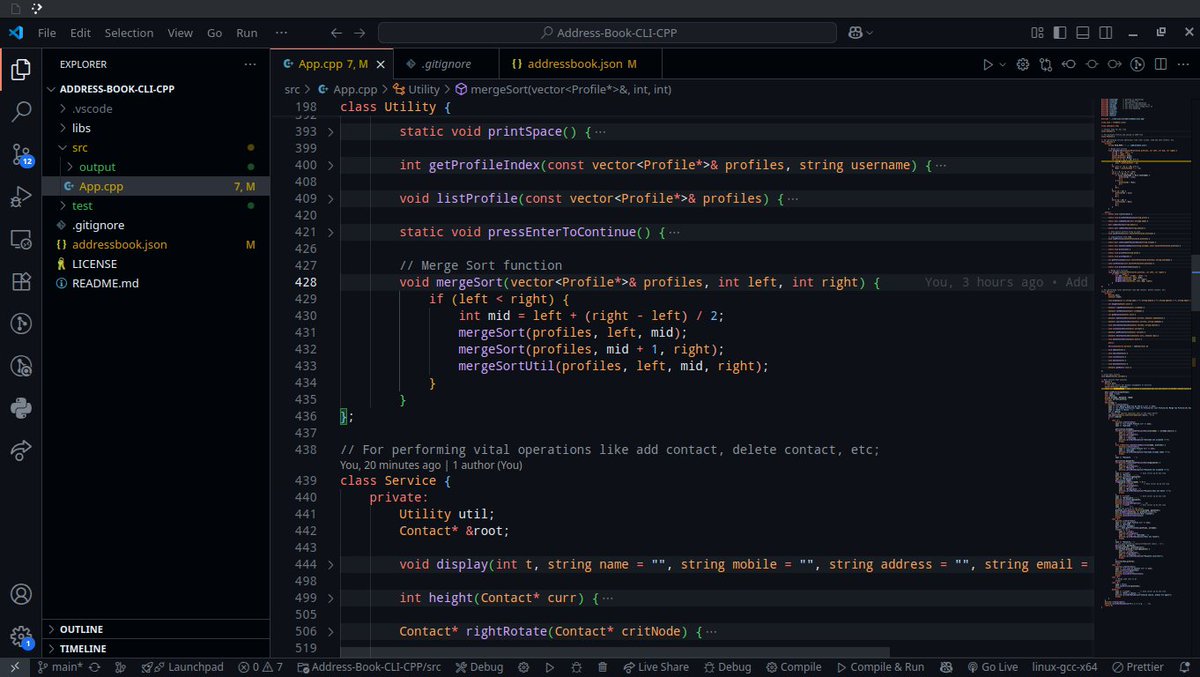Open README.md in the explorer
The width and height of the screenshot is (1200, 677).
tap(104, 284)
